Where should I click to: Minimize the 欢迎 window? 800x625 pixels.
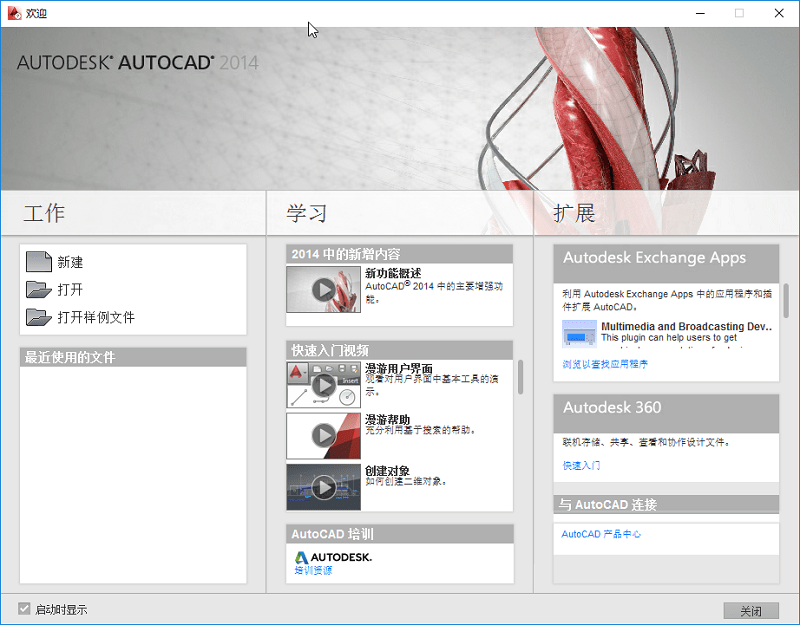(701, 13)
